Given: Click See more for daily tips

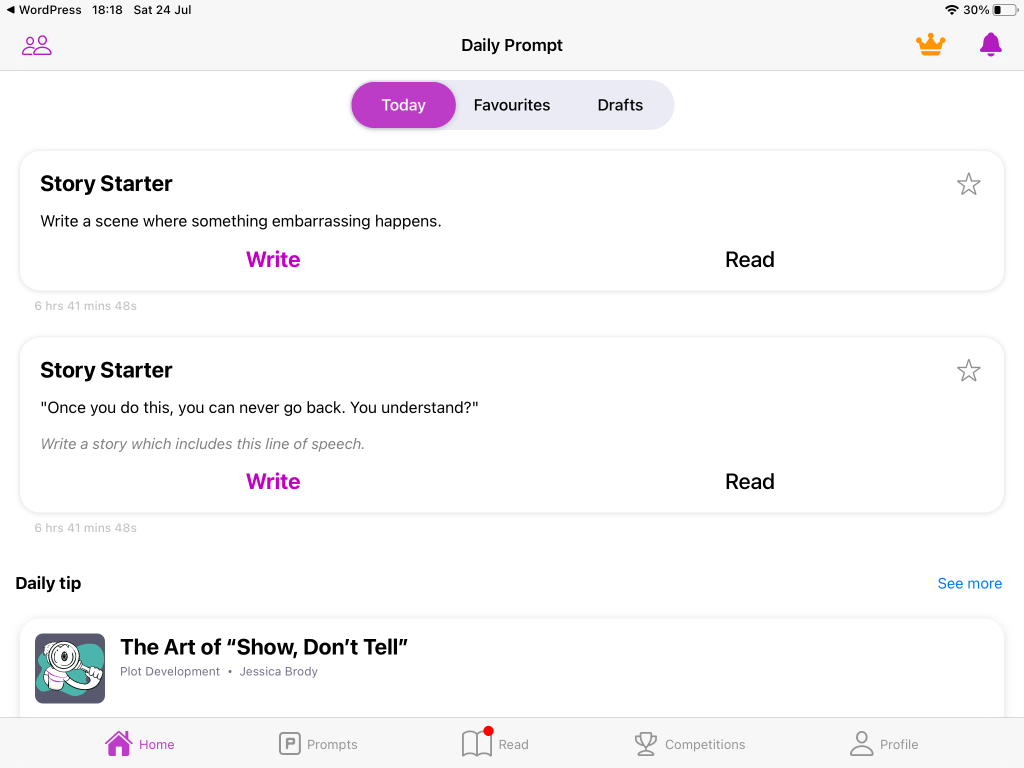Looking at the screenshot, I should click(969, 583).
